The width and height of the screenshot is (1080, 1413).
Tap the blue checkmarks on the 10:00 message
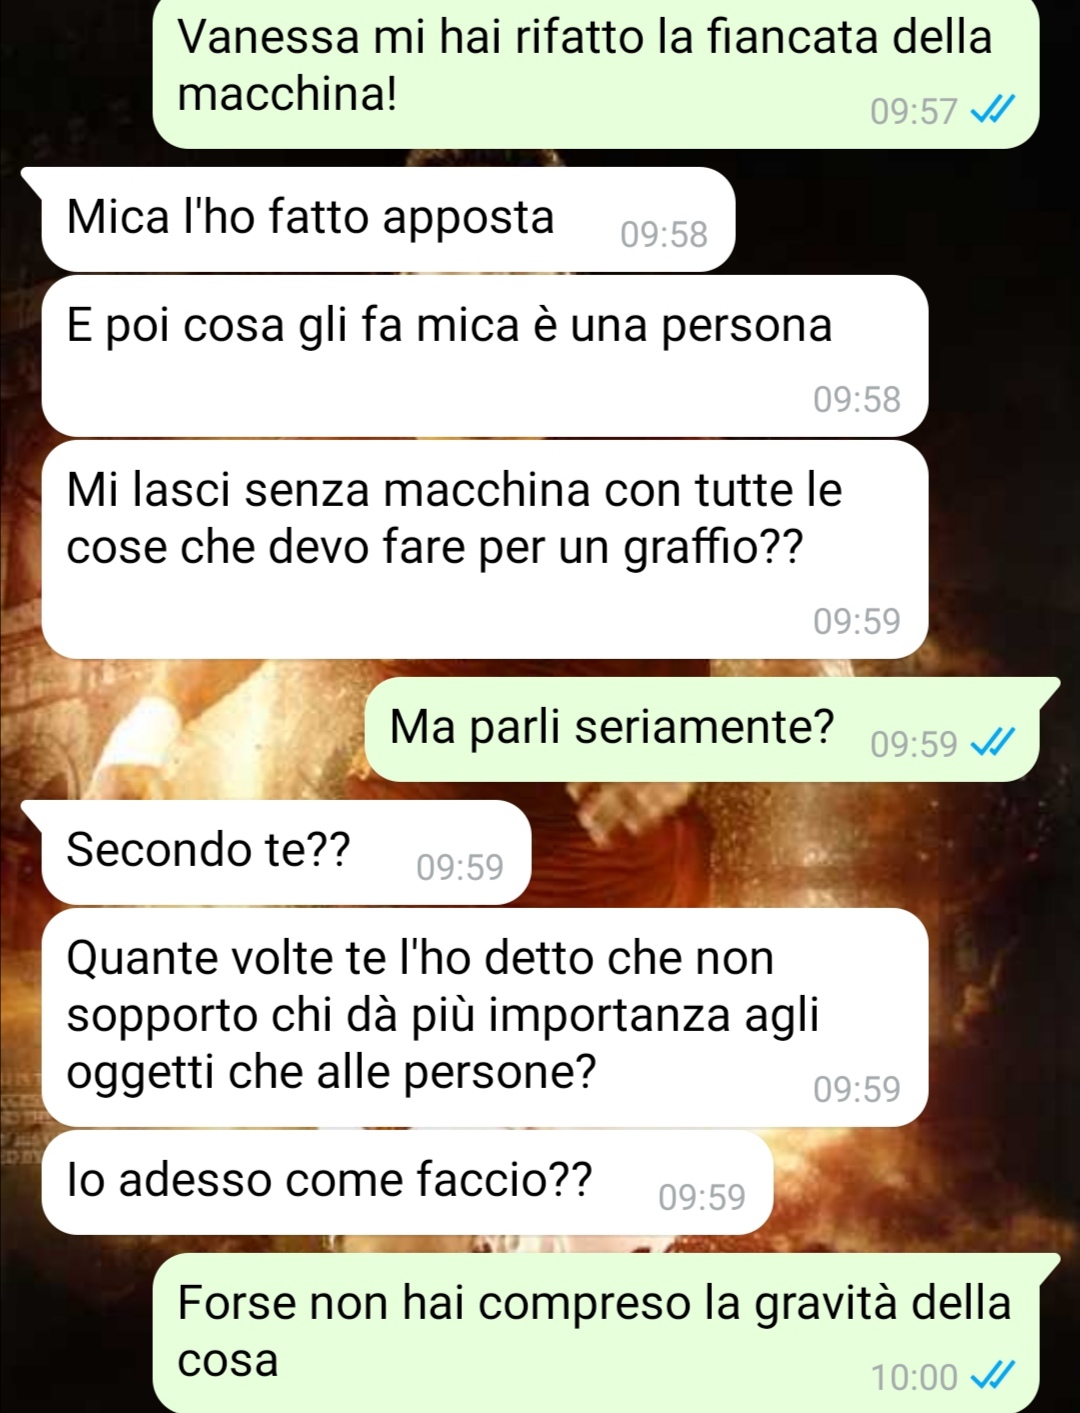click(x=993, y=1376)
